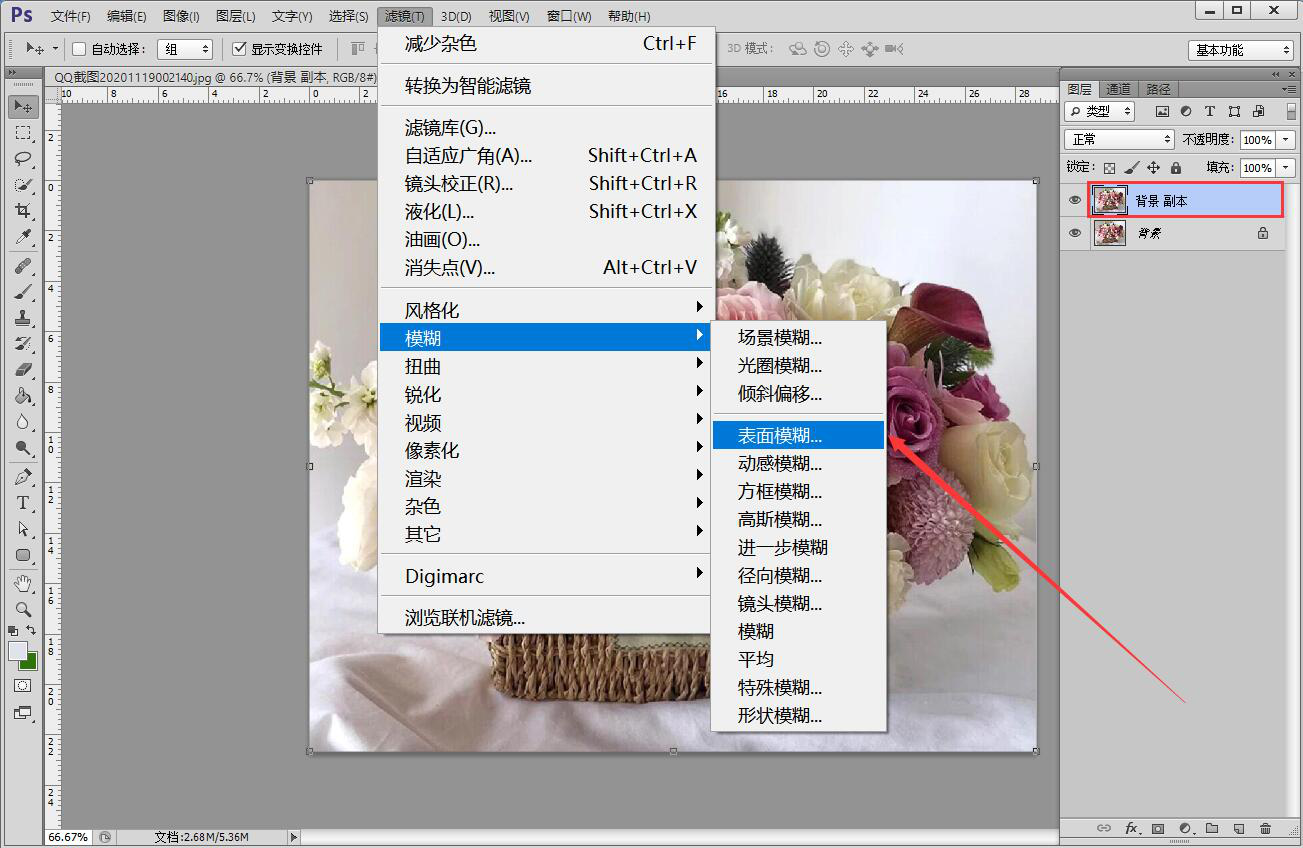This screenshot has width=1303, height=848.
Task: Click the foreground color swatch
Action: coord(18,651)
